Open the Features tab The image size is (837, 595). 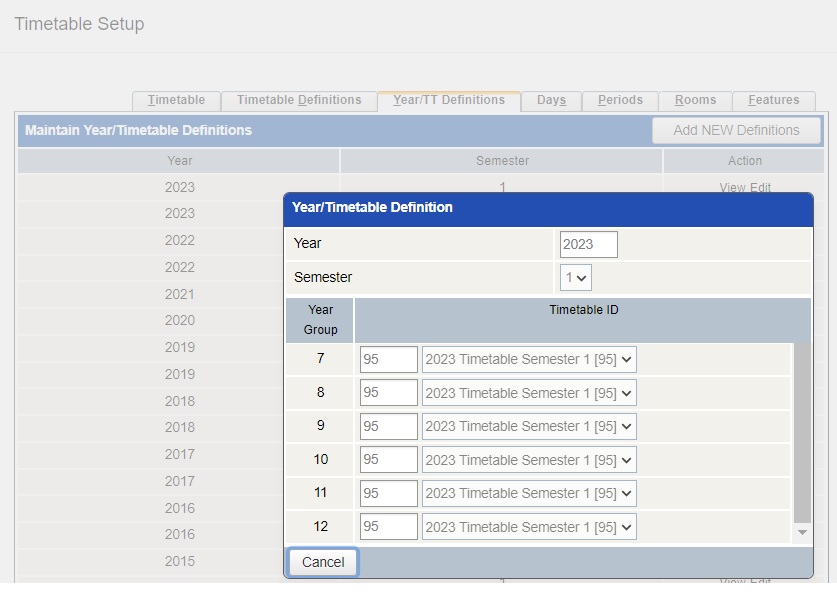click(x=772, y=100)
